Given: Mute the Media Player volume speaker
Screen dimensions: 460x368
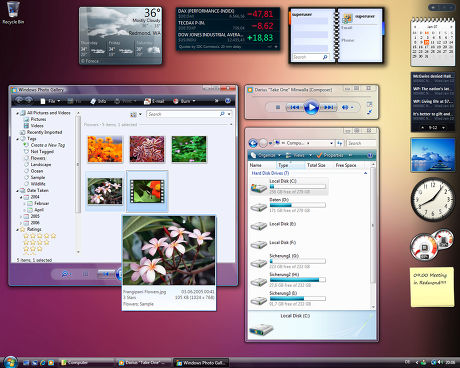Looking at the screenshot, I should coord(345,107).
